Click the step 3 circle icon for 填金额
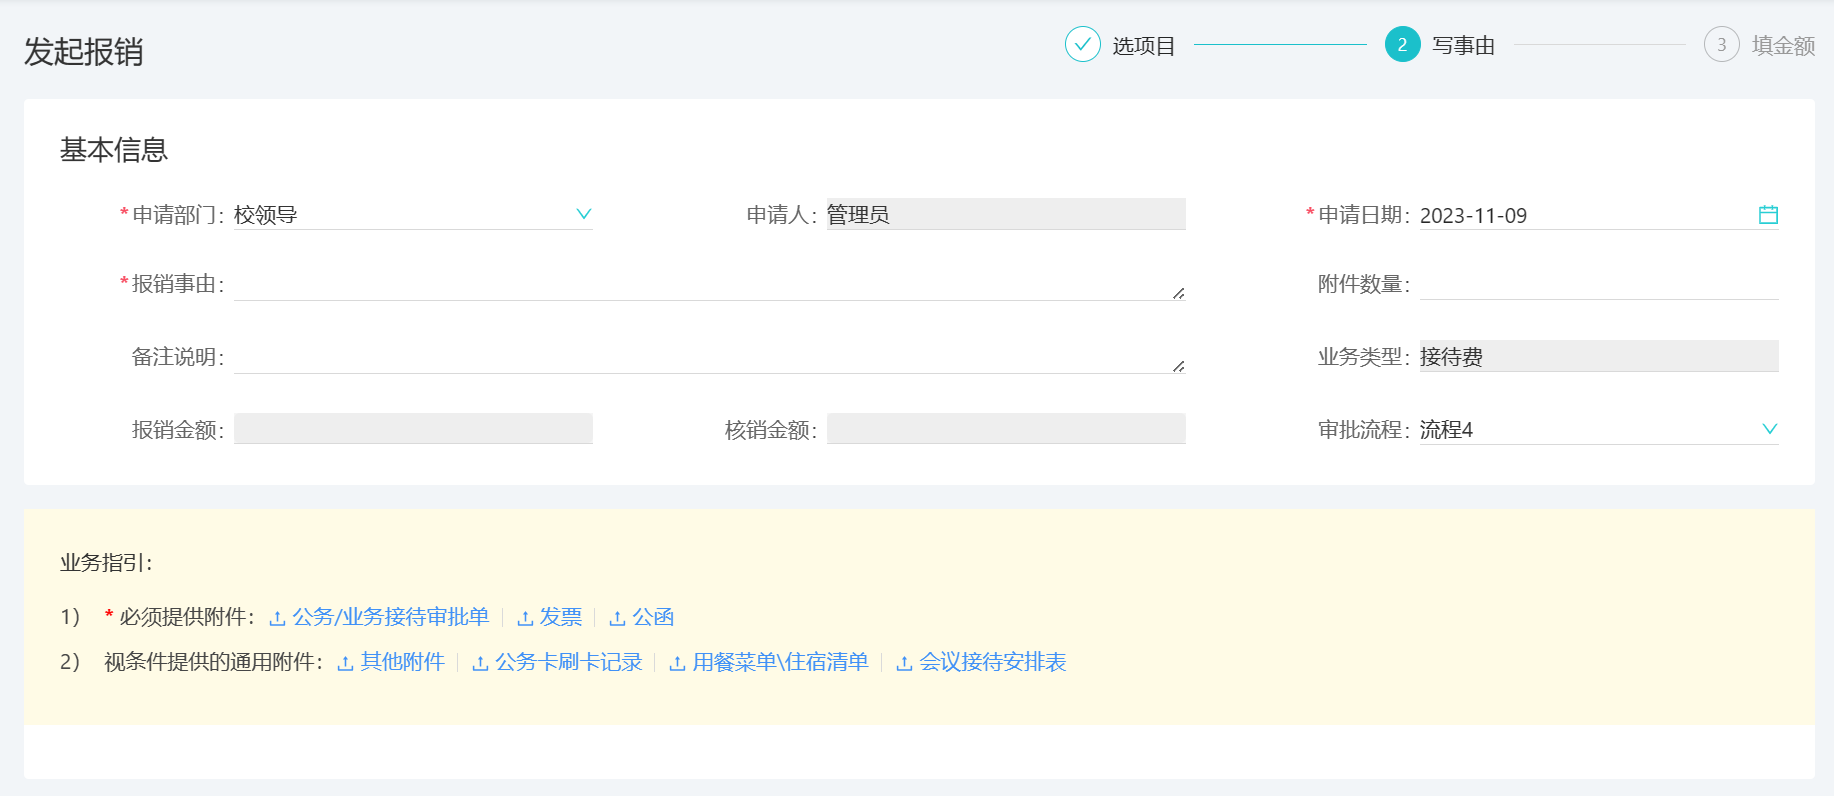The image size is (1834, 796). 1721,45
